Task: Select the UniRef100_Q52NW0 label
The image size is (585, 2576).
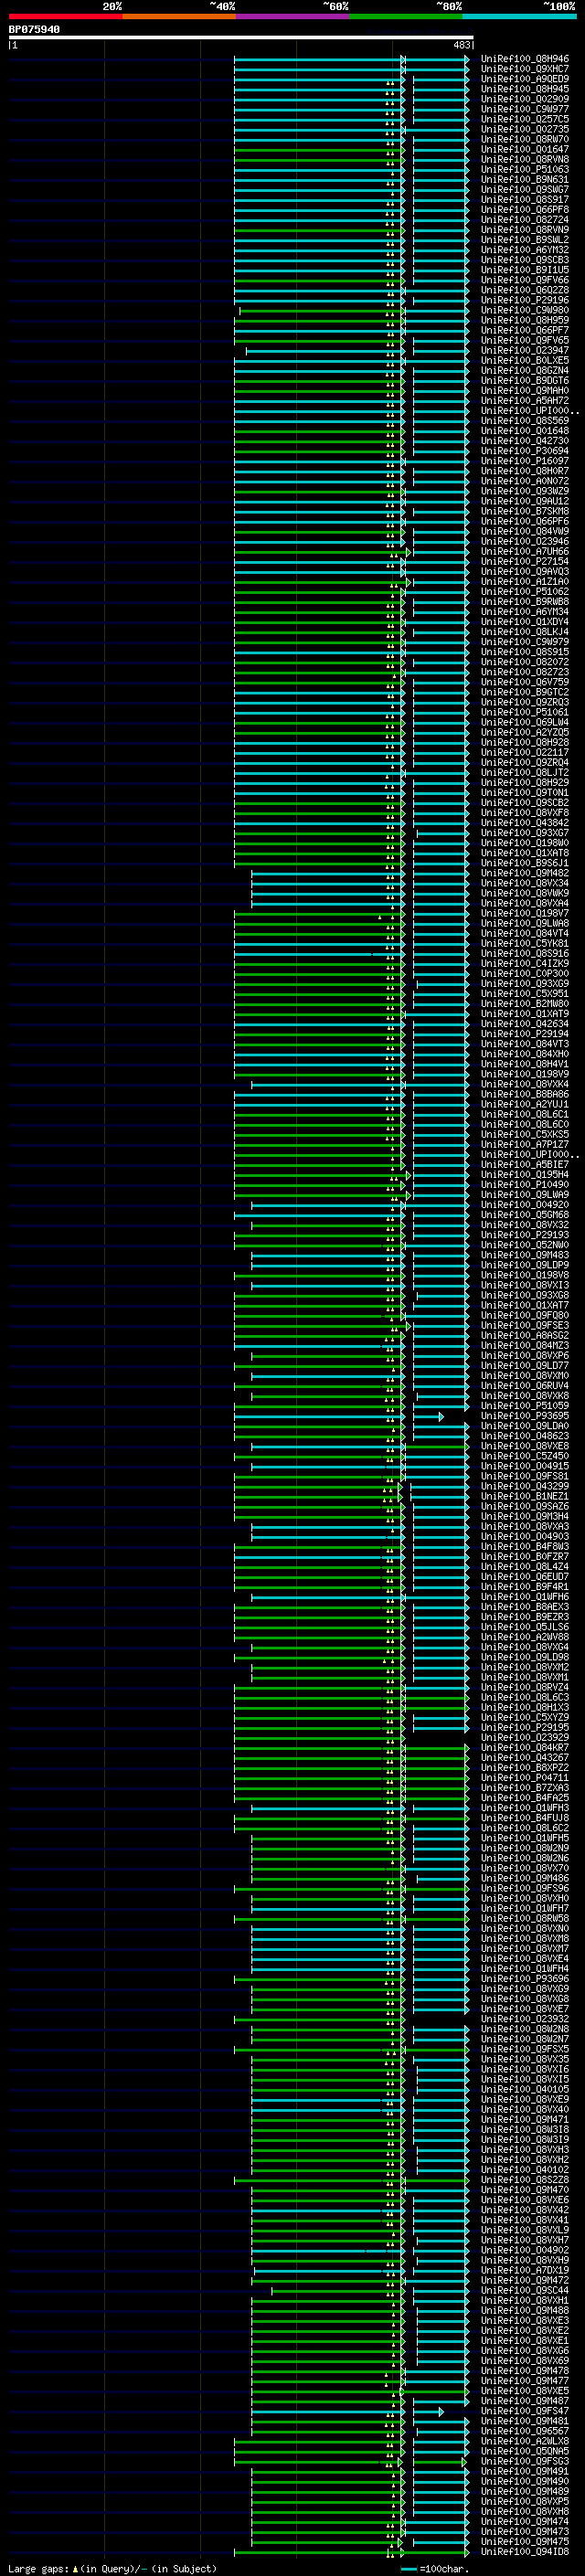Action: [525, 1245]
